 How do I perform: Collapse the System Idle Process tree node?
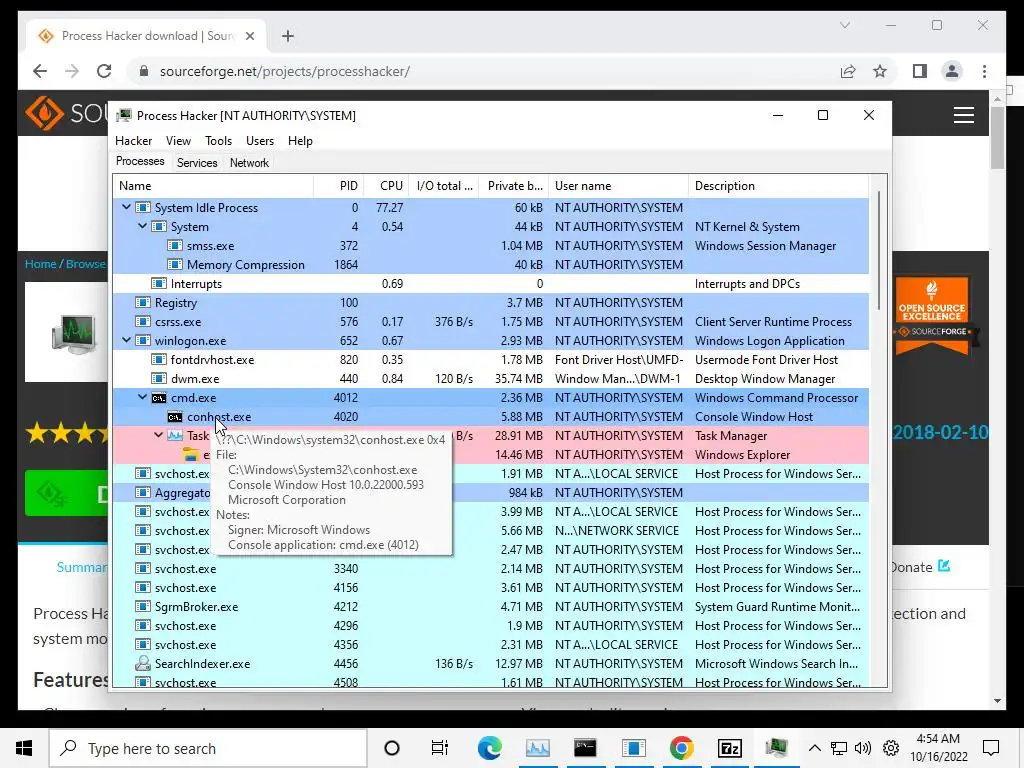[x=126, y=207]
